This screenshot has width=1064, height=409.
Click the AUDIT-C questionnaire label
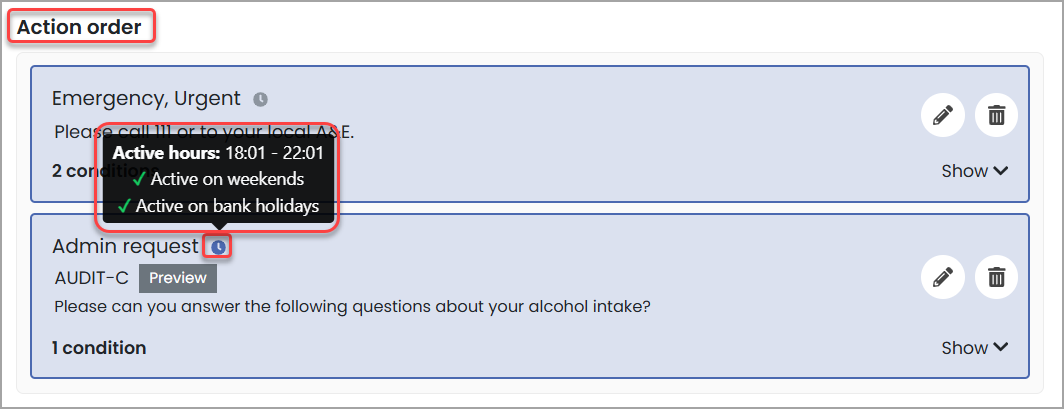click(91, 278)
